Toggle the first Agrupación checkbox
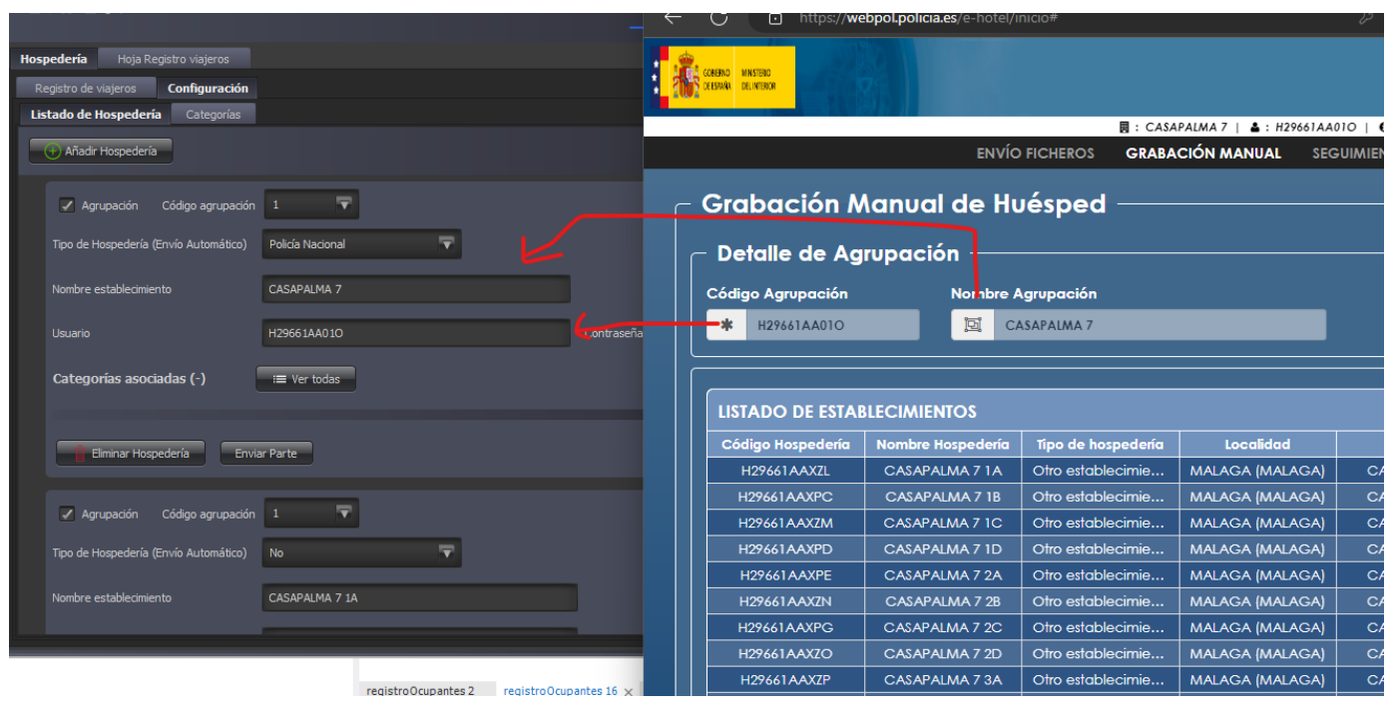This screenshot has height=714, width=1400. [67, 205]
